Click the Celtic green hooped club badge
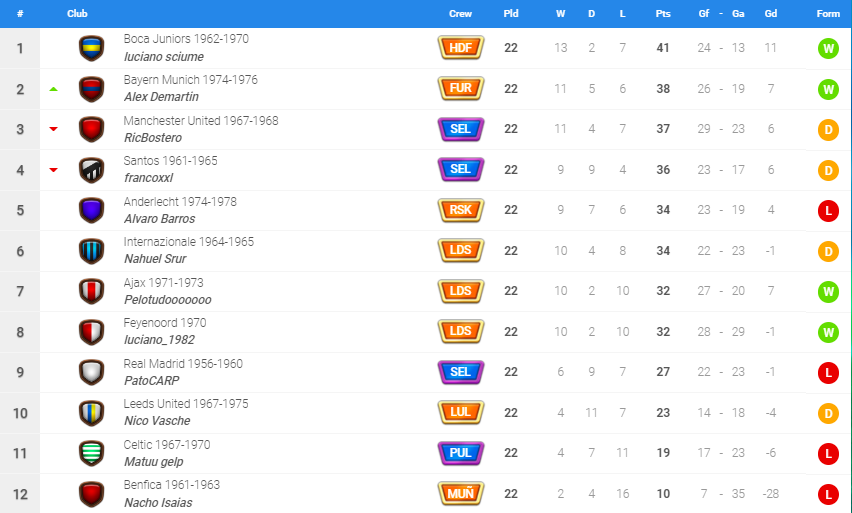The height and width of the screenshot is (513, 852). [91, 453]
